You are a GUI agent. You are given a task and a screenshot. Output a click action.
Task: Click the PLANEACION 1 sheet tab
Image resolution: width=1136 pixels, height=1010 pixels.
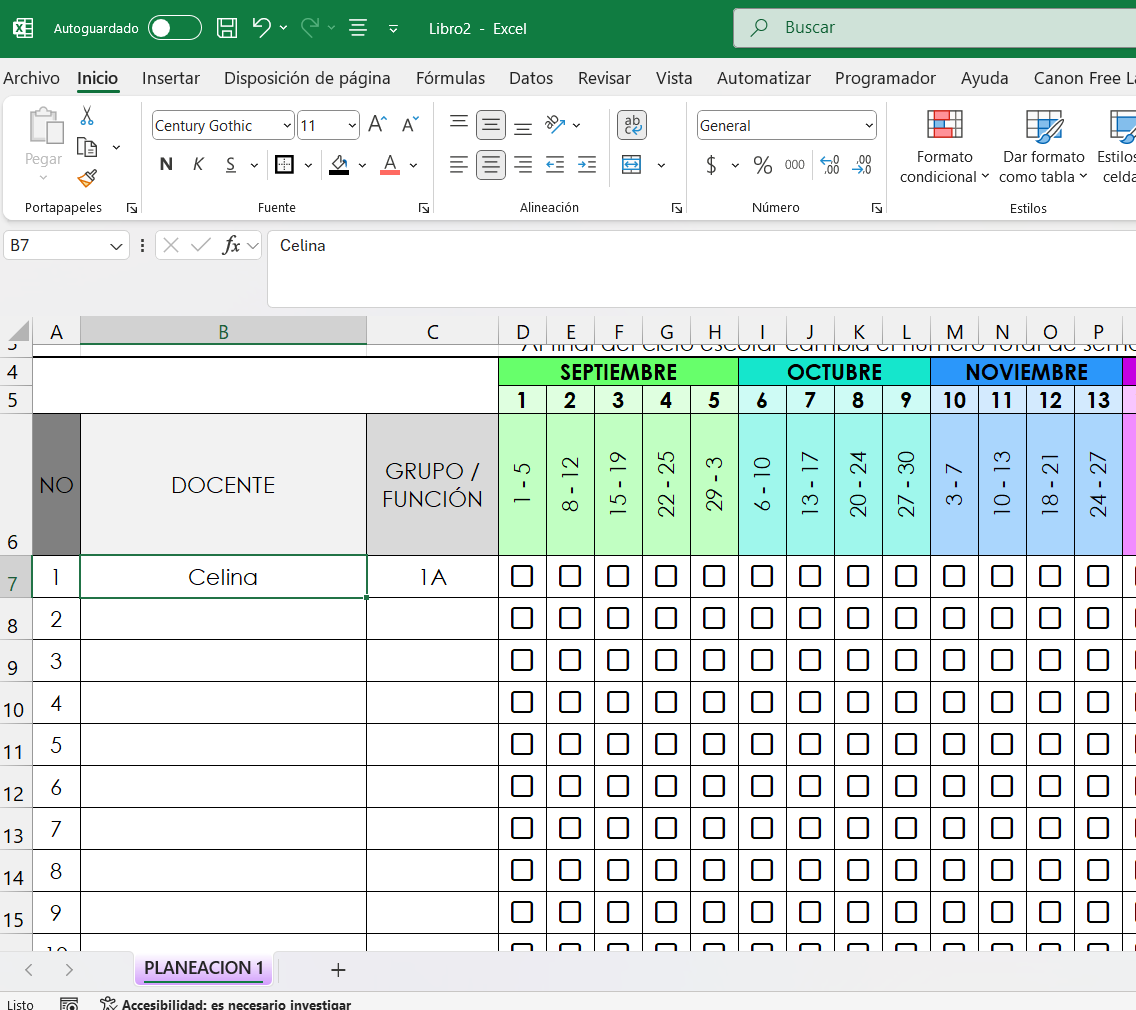click(204, 968)
